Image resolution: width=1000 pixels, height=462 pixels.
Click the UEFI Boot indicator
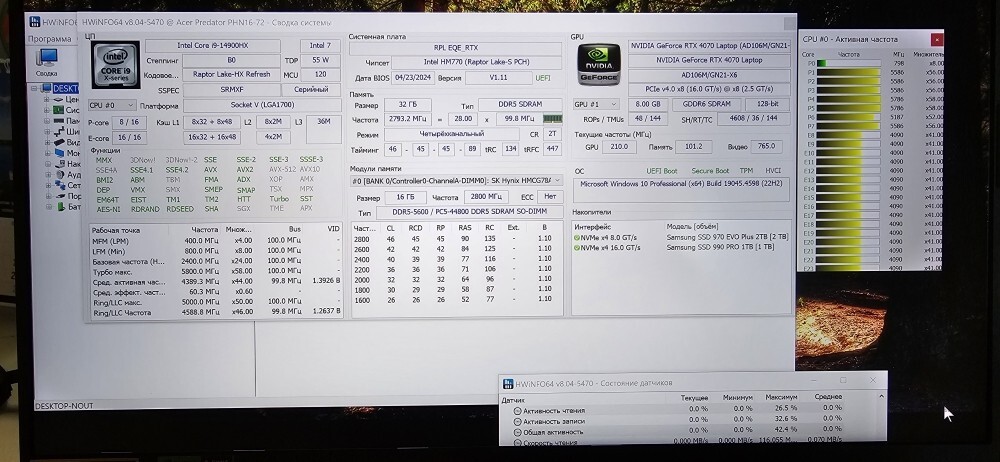[x=662, y=171]
